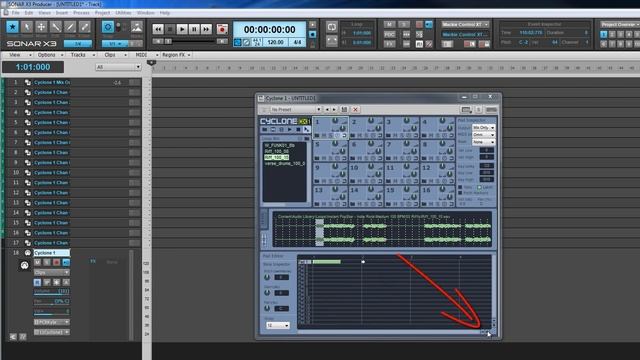
Task: Click the Cyclone open bank folder icon
Action: [x=264, y=129]
